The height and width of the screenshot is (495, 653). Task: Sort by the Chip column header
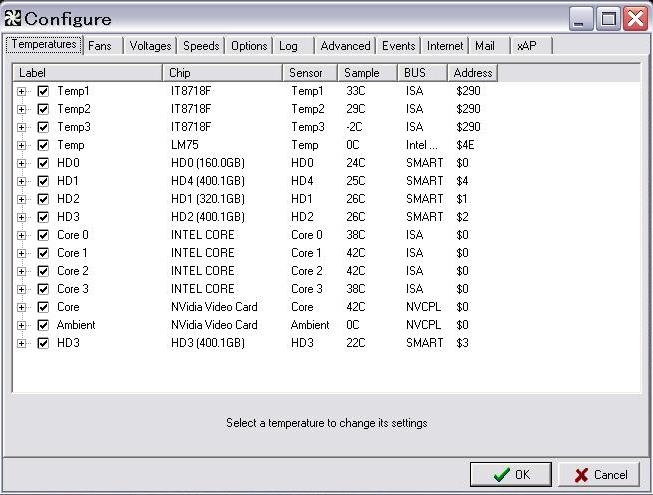[222, 73]
